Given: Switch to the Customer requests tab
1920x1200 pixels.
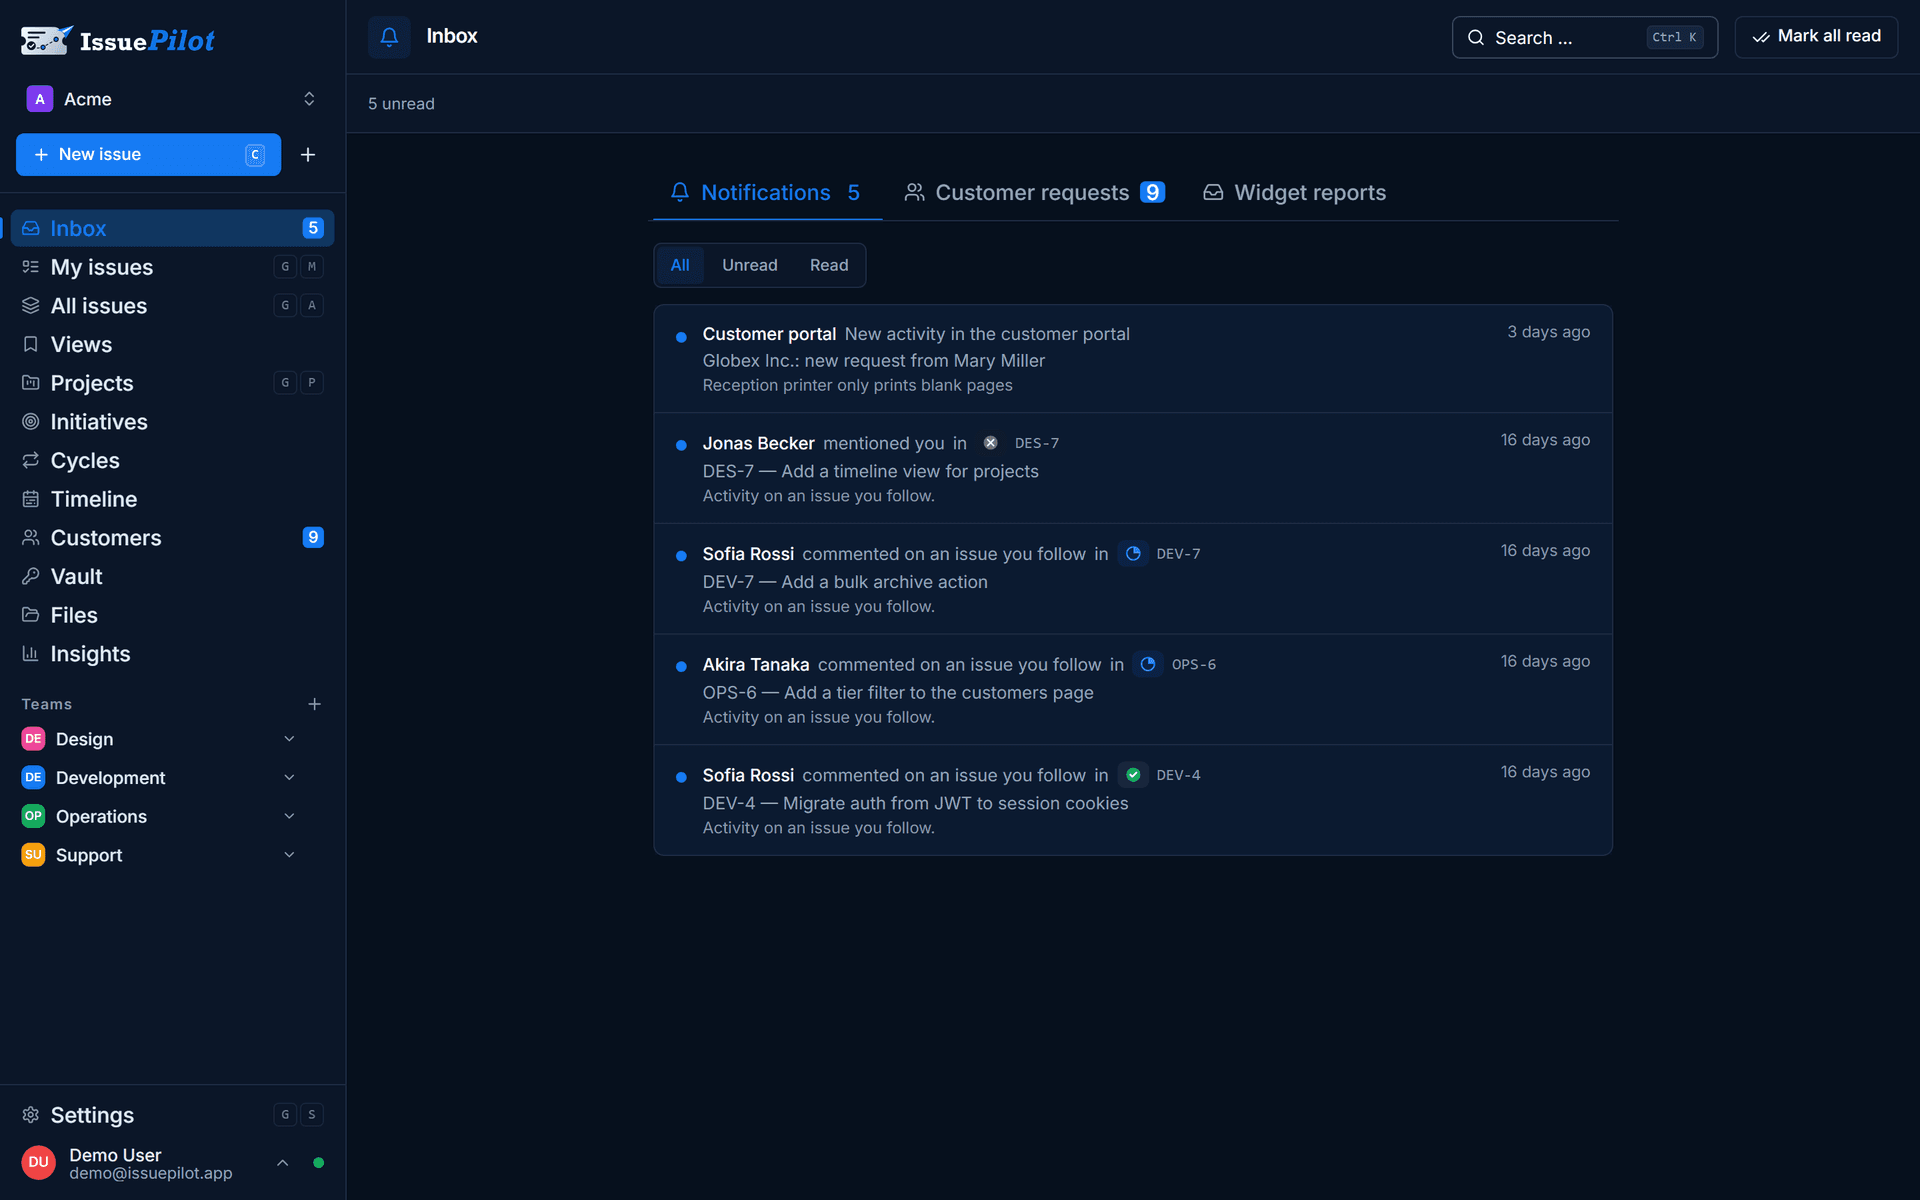Looking at the screenshot, I should (x=1034, y=192).
